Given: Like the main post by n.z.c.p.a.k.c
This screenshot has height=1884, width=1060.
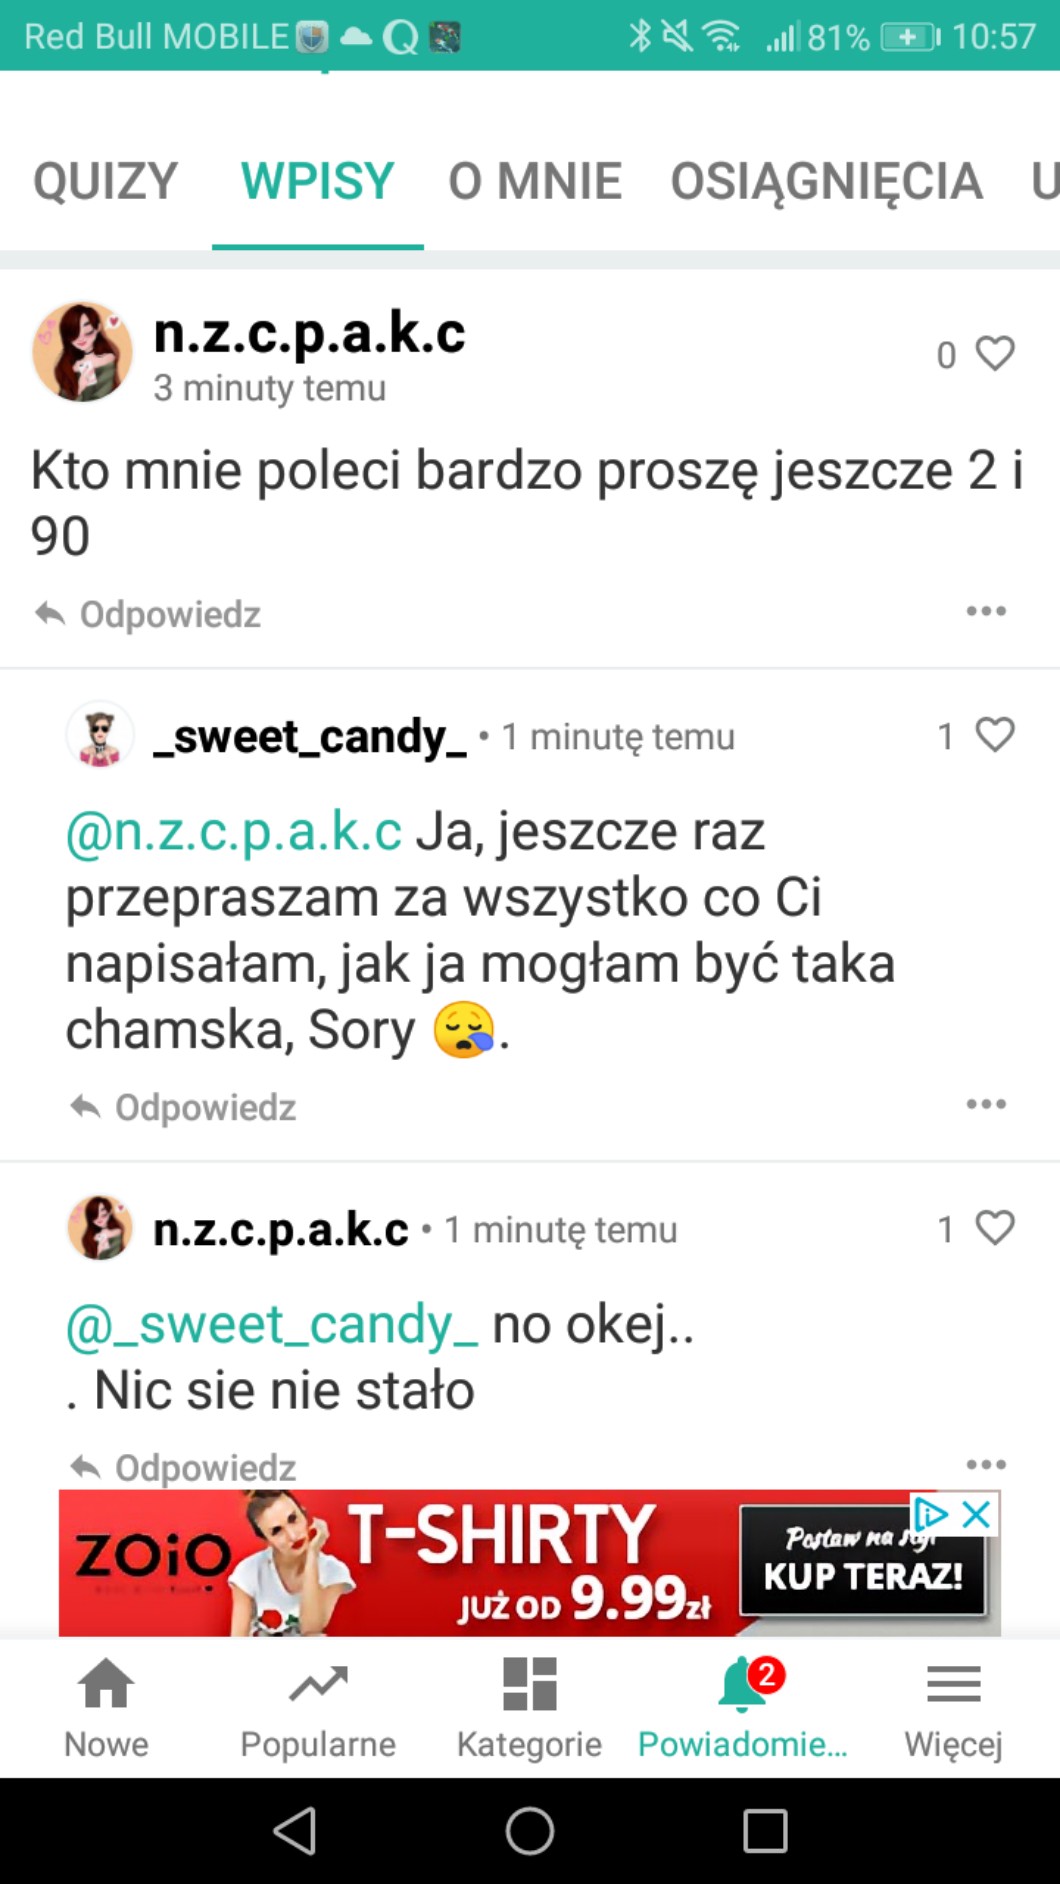Looking at the screenshot, I should [994, 353].
